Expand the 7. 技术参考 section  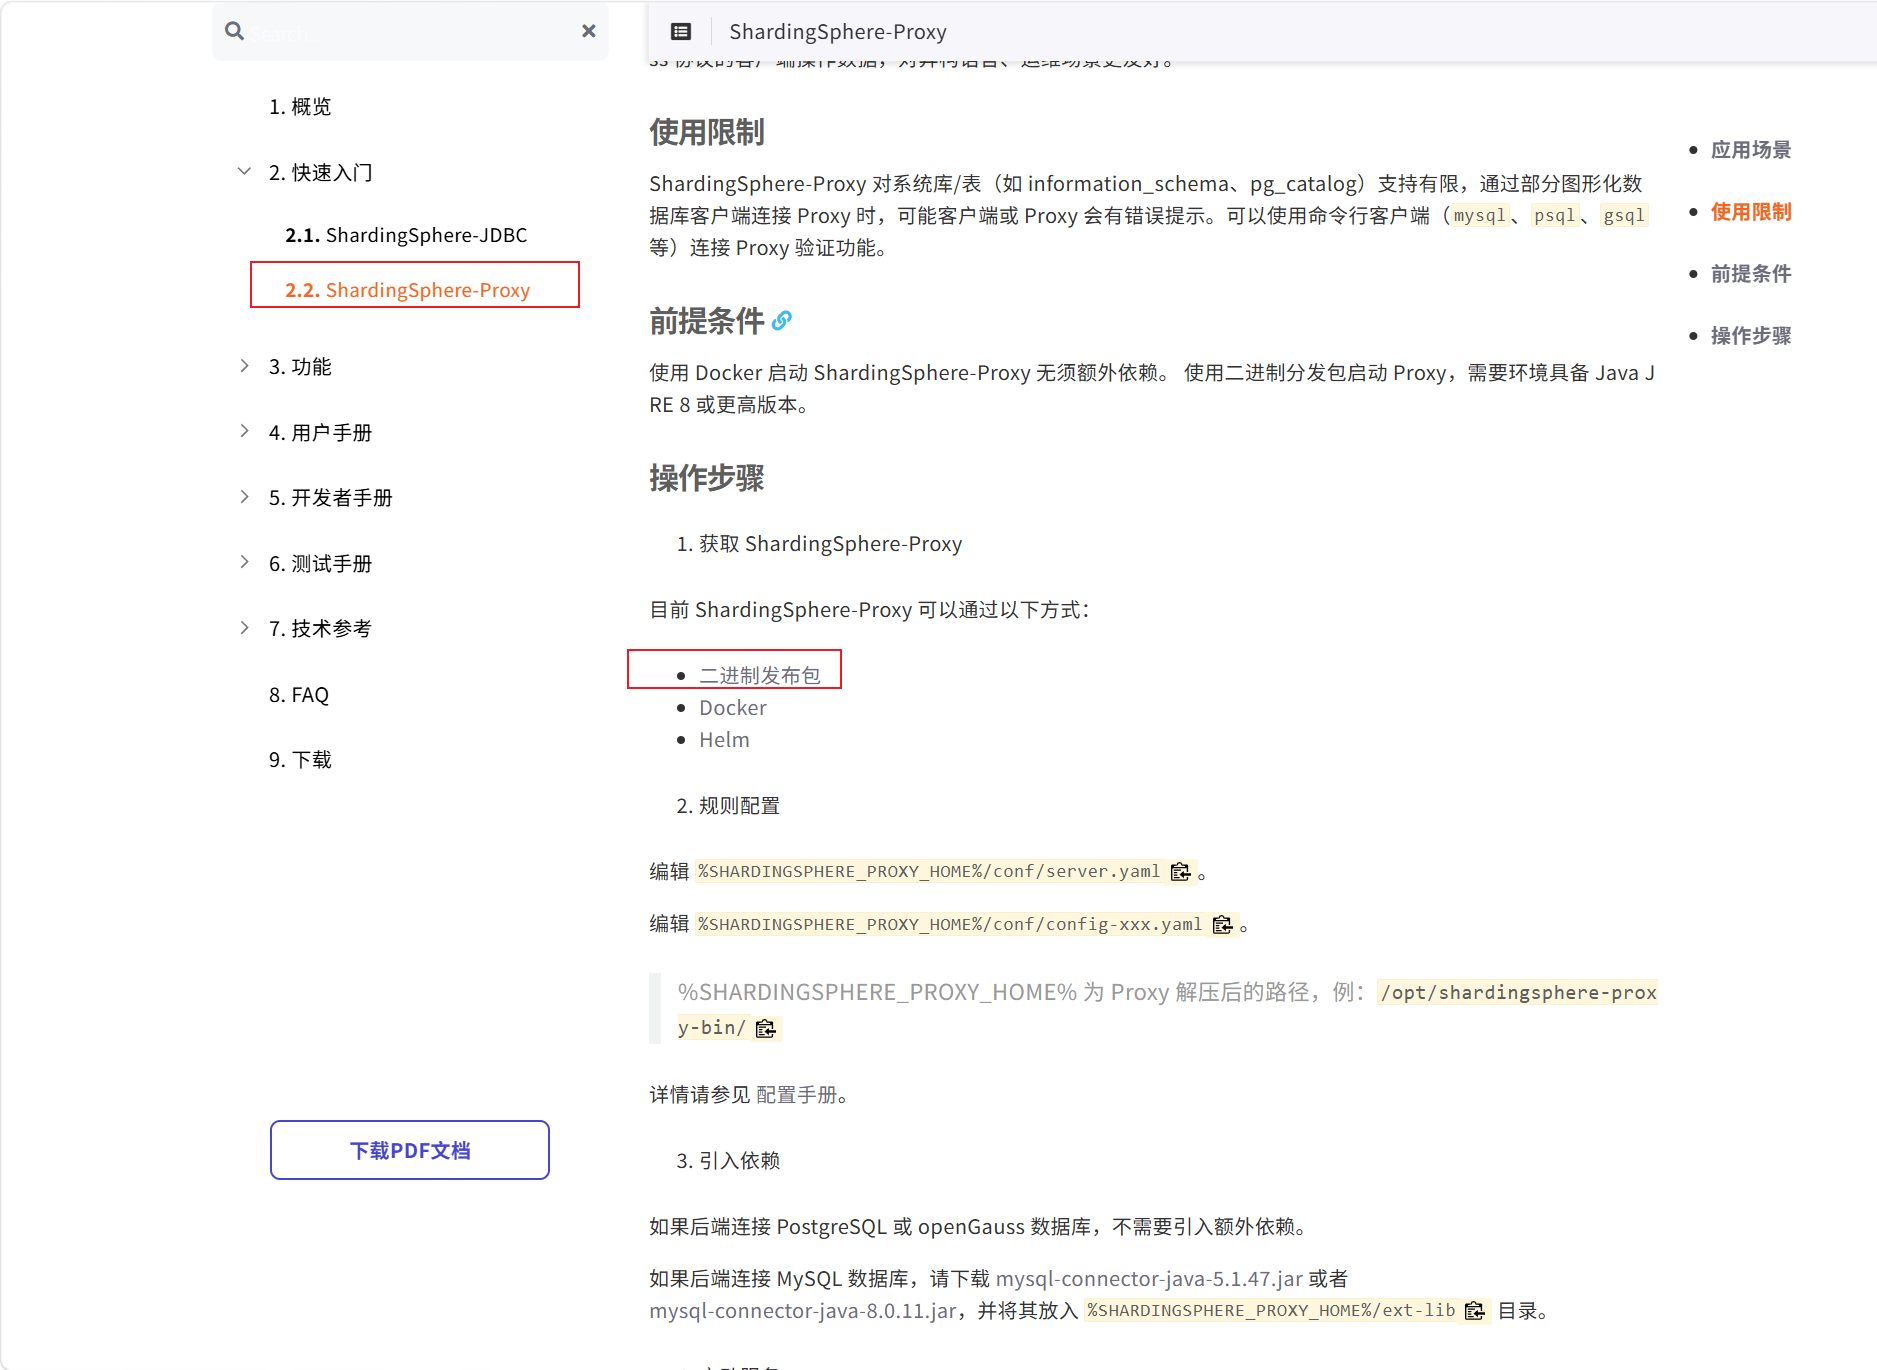244,628
